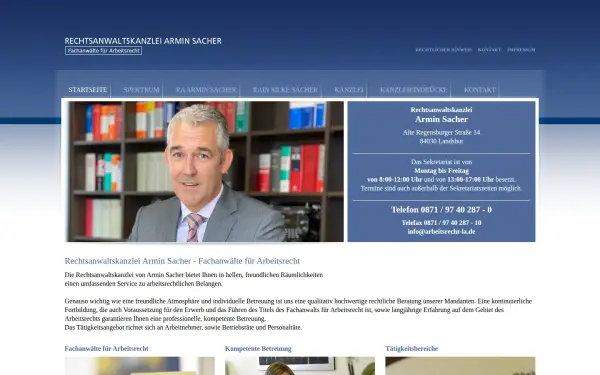The width and height of the screenshot is (600, 375).
Task: Open the Kontakt link in the header
Action: click(489, 50)
